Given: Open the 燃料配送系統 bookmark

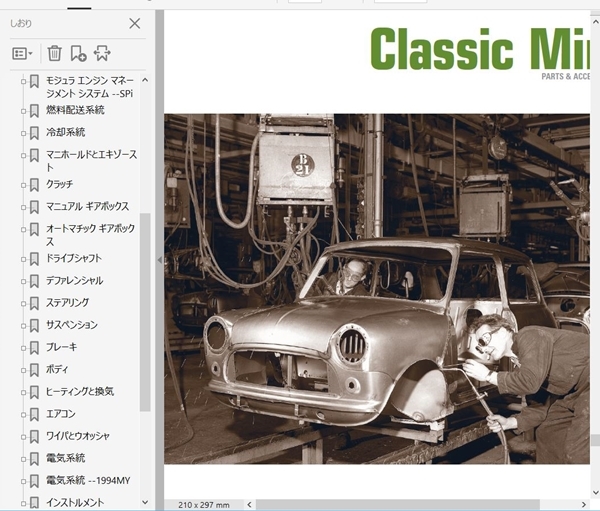Looking at the screenshot, I should (x=75, y=110).
